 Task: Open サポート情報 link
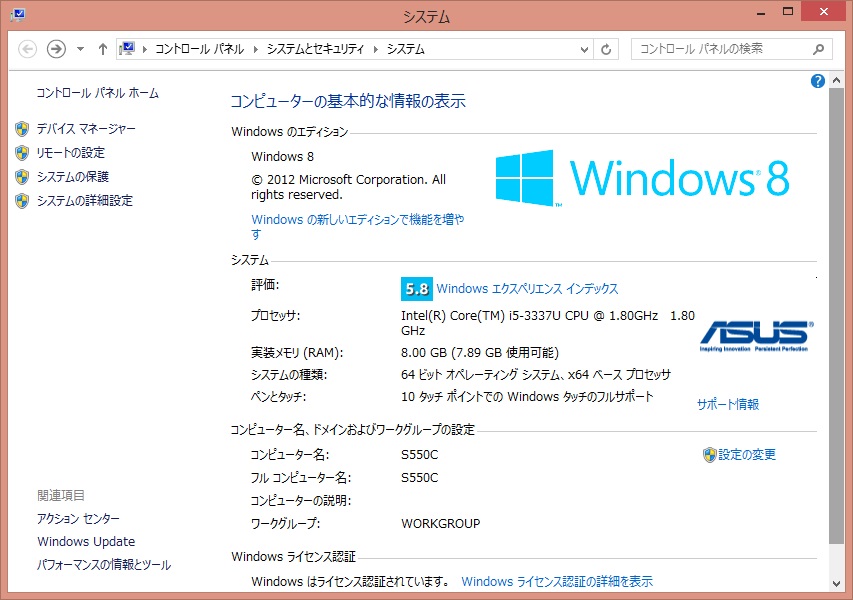click(x=728, y=404)
